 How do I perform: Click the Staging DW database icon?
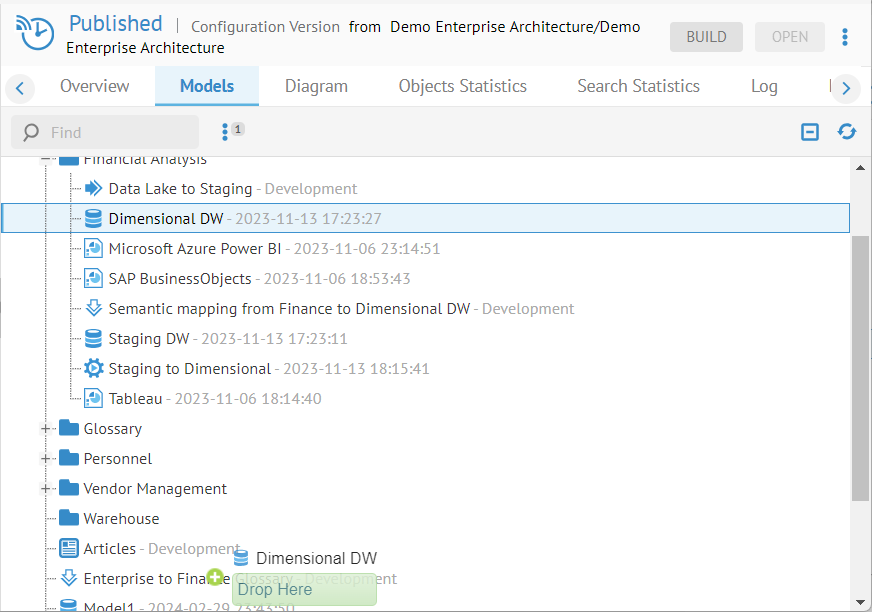(93, 338)
